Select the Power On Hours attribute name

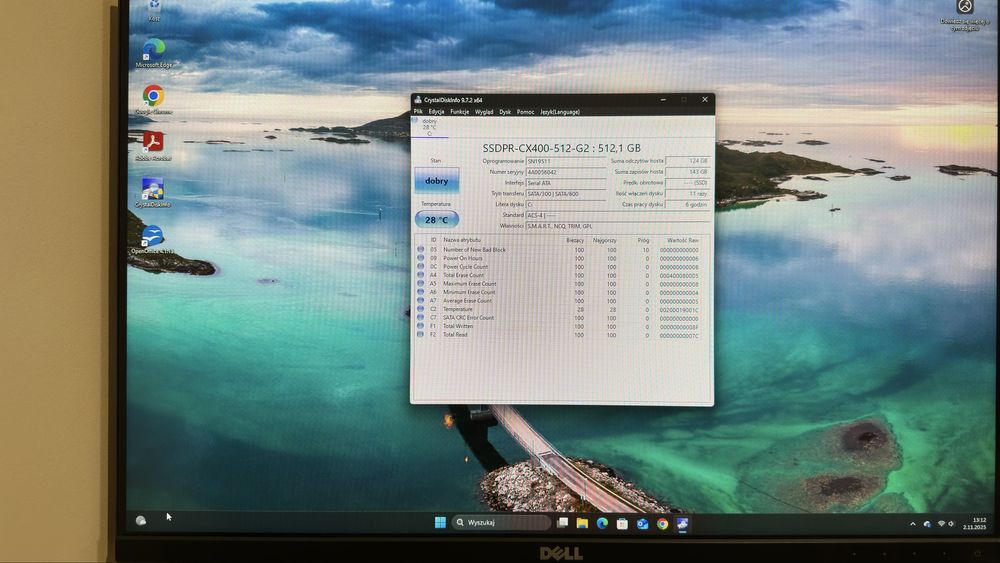pos(463,258)
